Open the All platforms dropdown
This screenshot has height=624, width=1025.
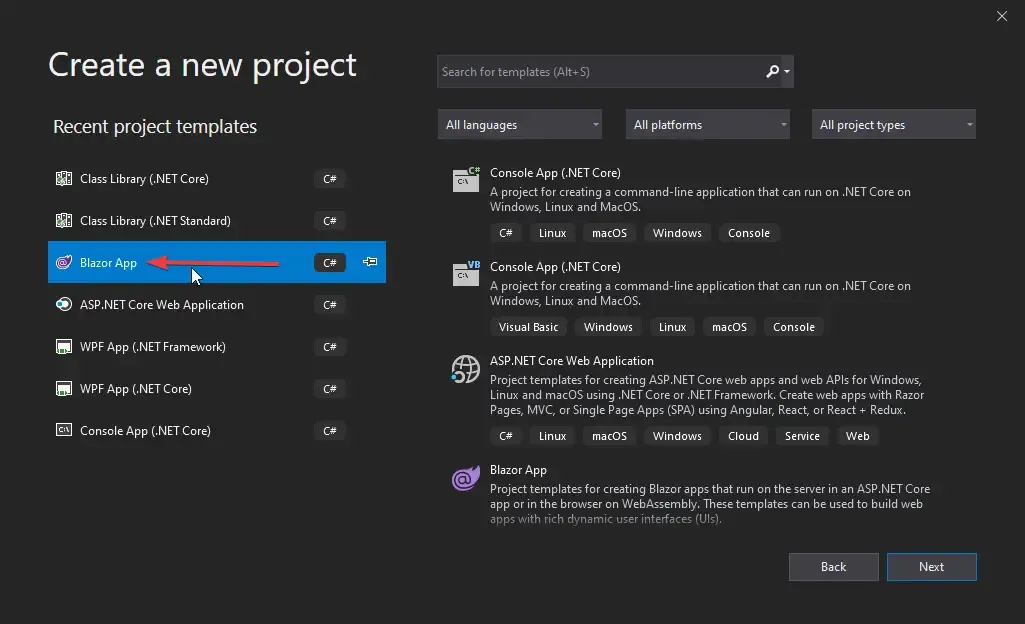[x=707, y=124]
